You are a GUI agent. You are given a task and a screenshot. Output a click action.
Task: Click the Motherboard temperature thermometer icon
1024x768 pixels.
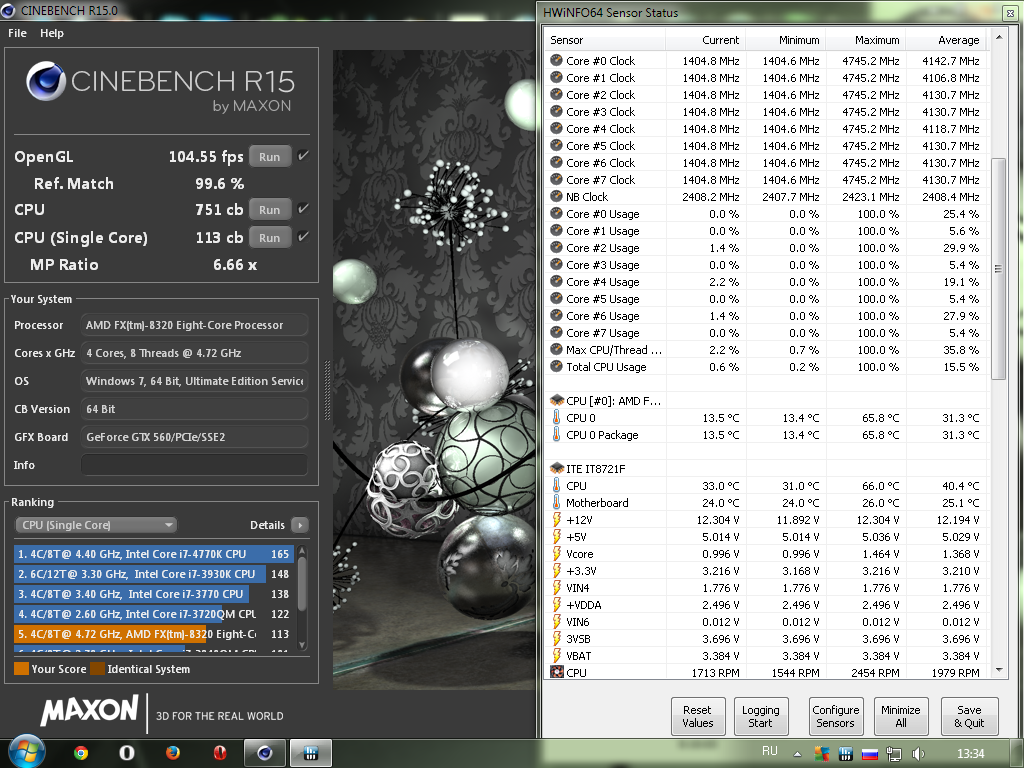point(556,502)
